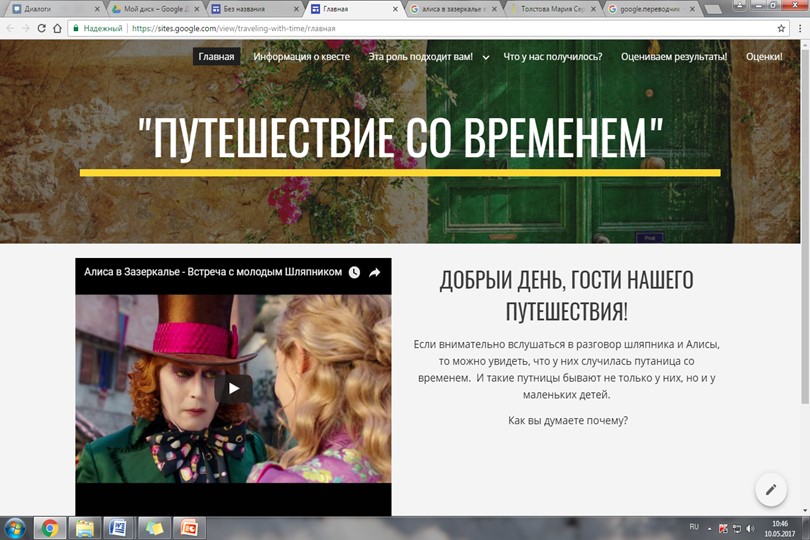Open Chrome's three-dot menu
The height and width of the screenshot is (540, 810).
(x=800, y=28)
